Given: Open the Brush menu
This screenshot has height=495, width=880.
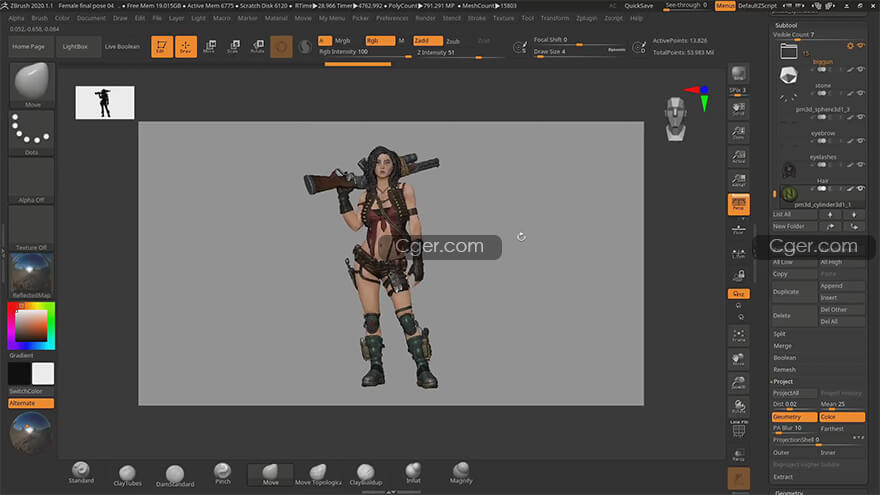Looking at the screenshot, I should (39, 18).
